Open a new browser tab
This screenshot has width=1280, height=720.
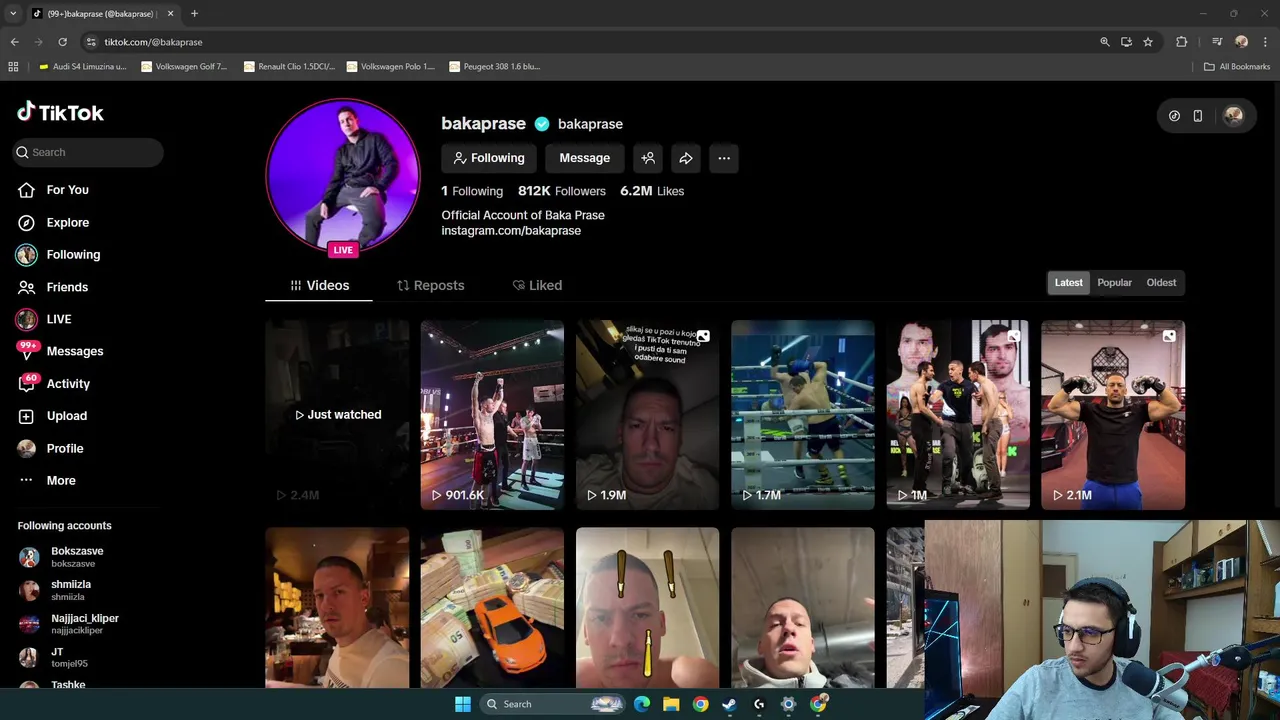click(194, 14)
